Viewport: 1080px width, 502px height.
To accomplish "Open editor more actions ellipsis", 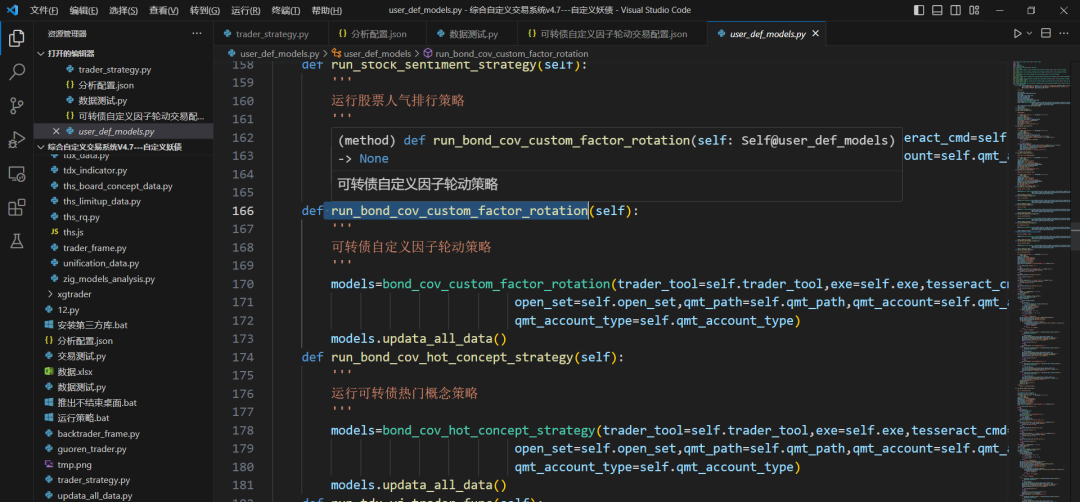I will click(1065, 34).
